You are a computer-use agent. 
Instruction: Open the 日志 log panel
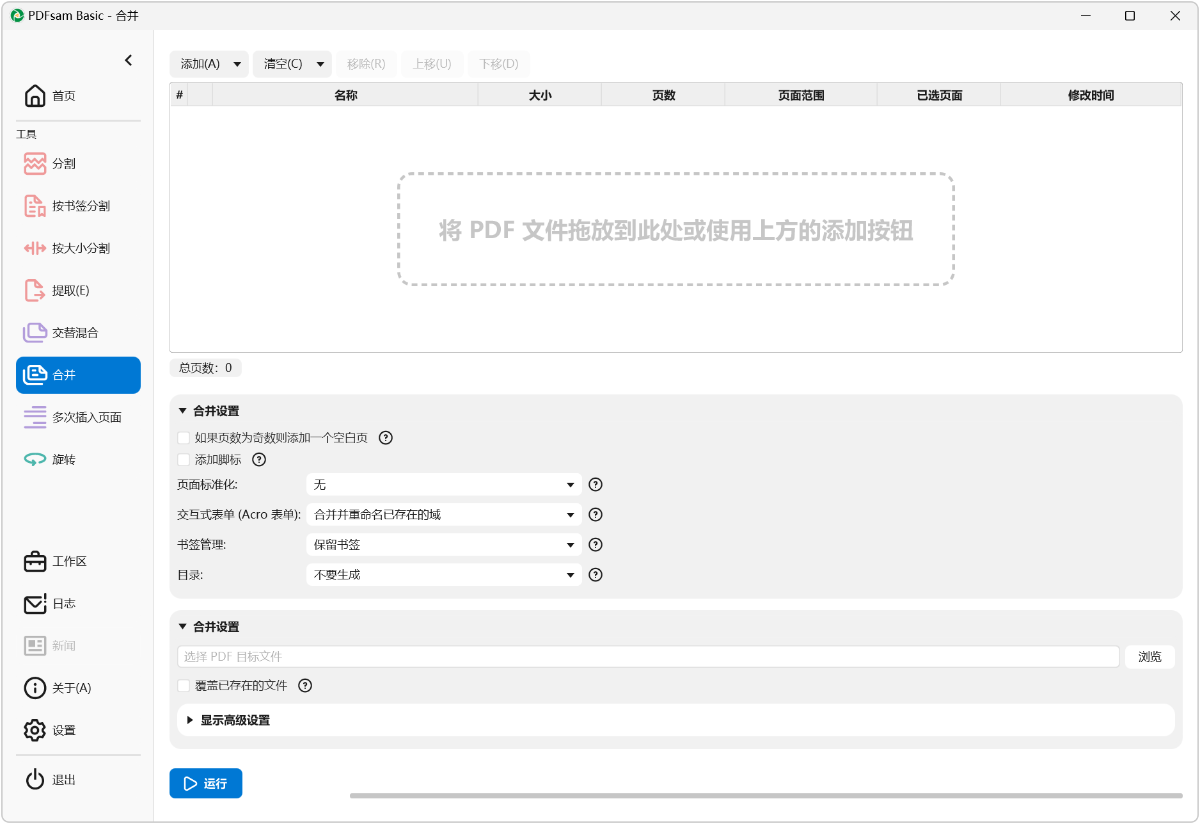[x=78, y=603]
